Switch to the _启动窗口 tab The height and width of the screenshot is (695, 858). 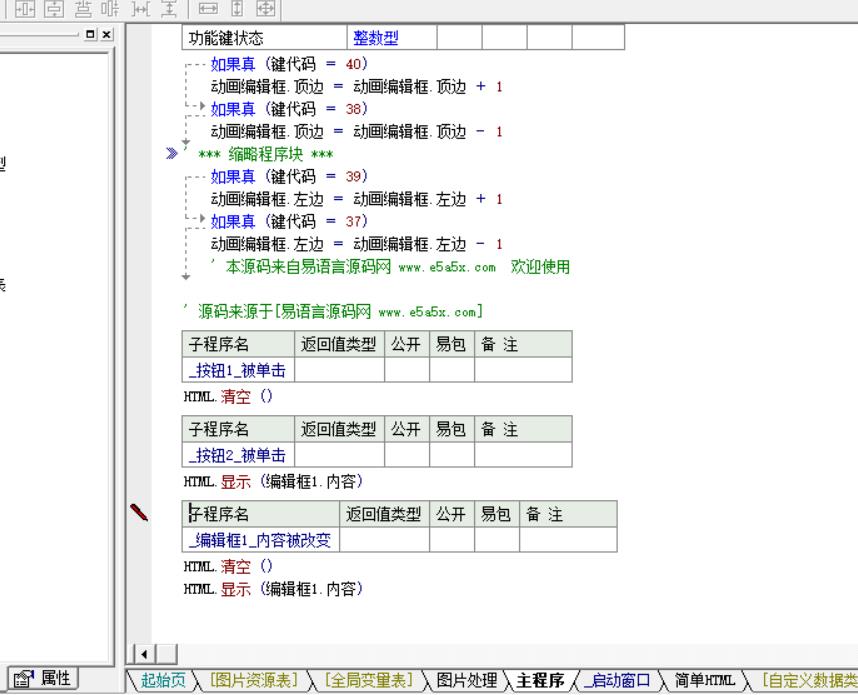tap(617, 680)
